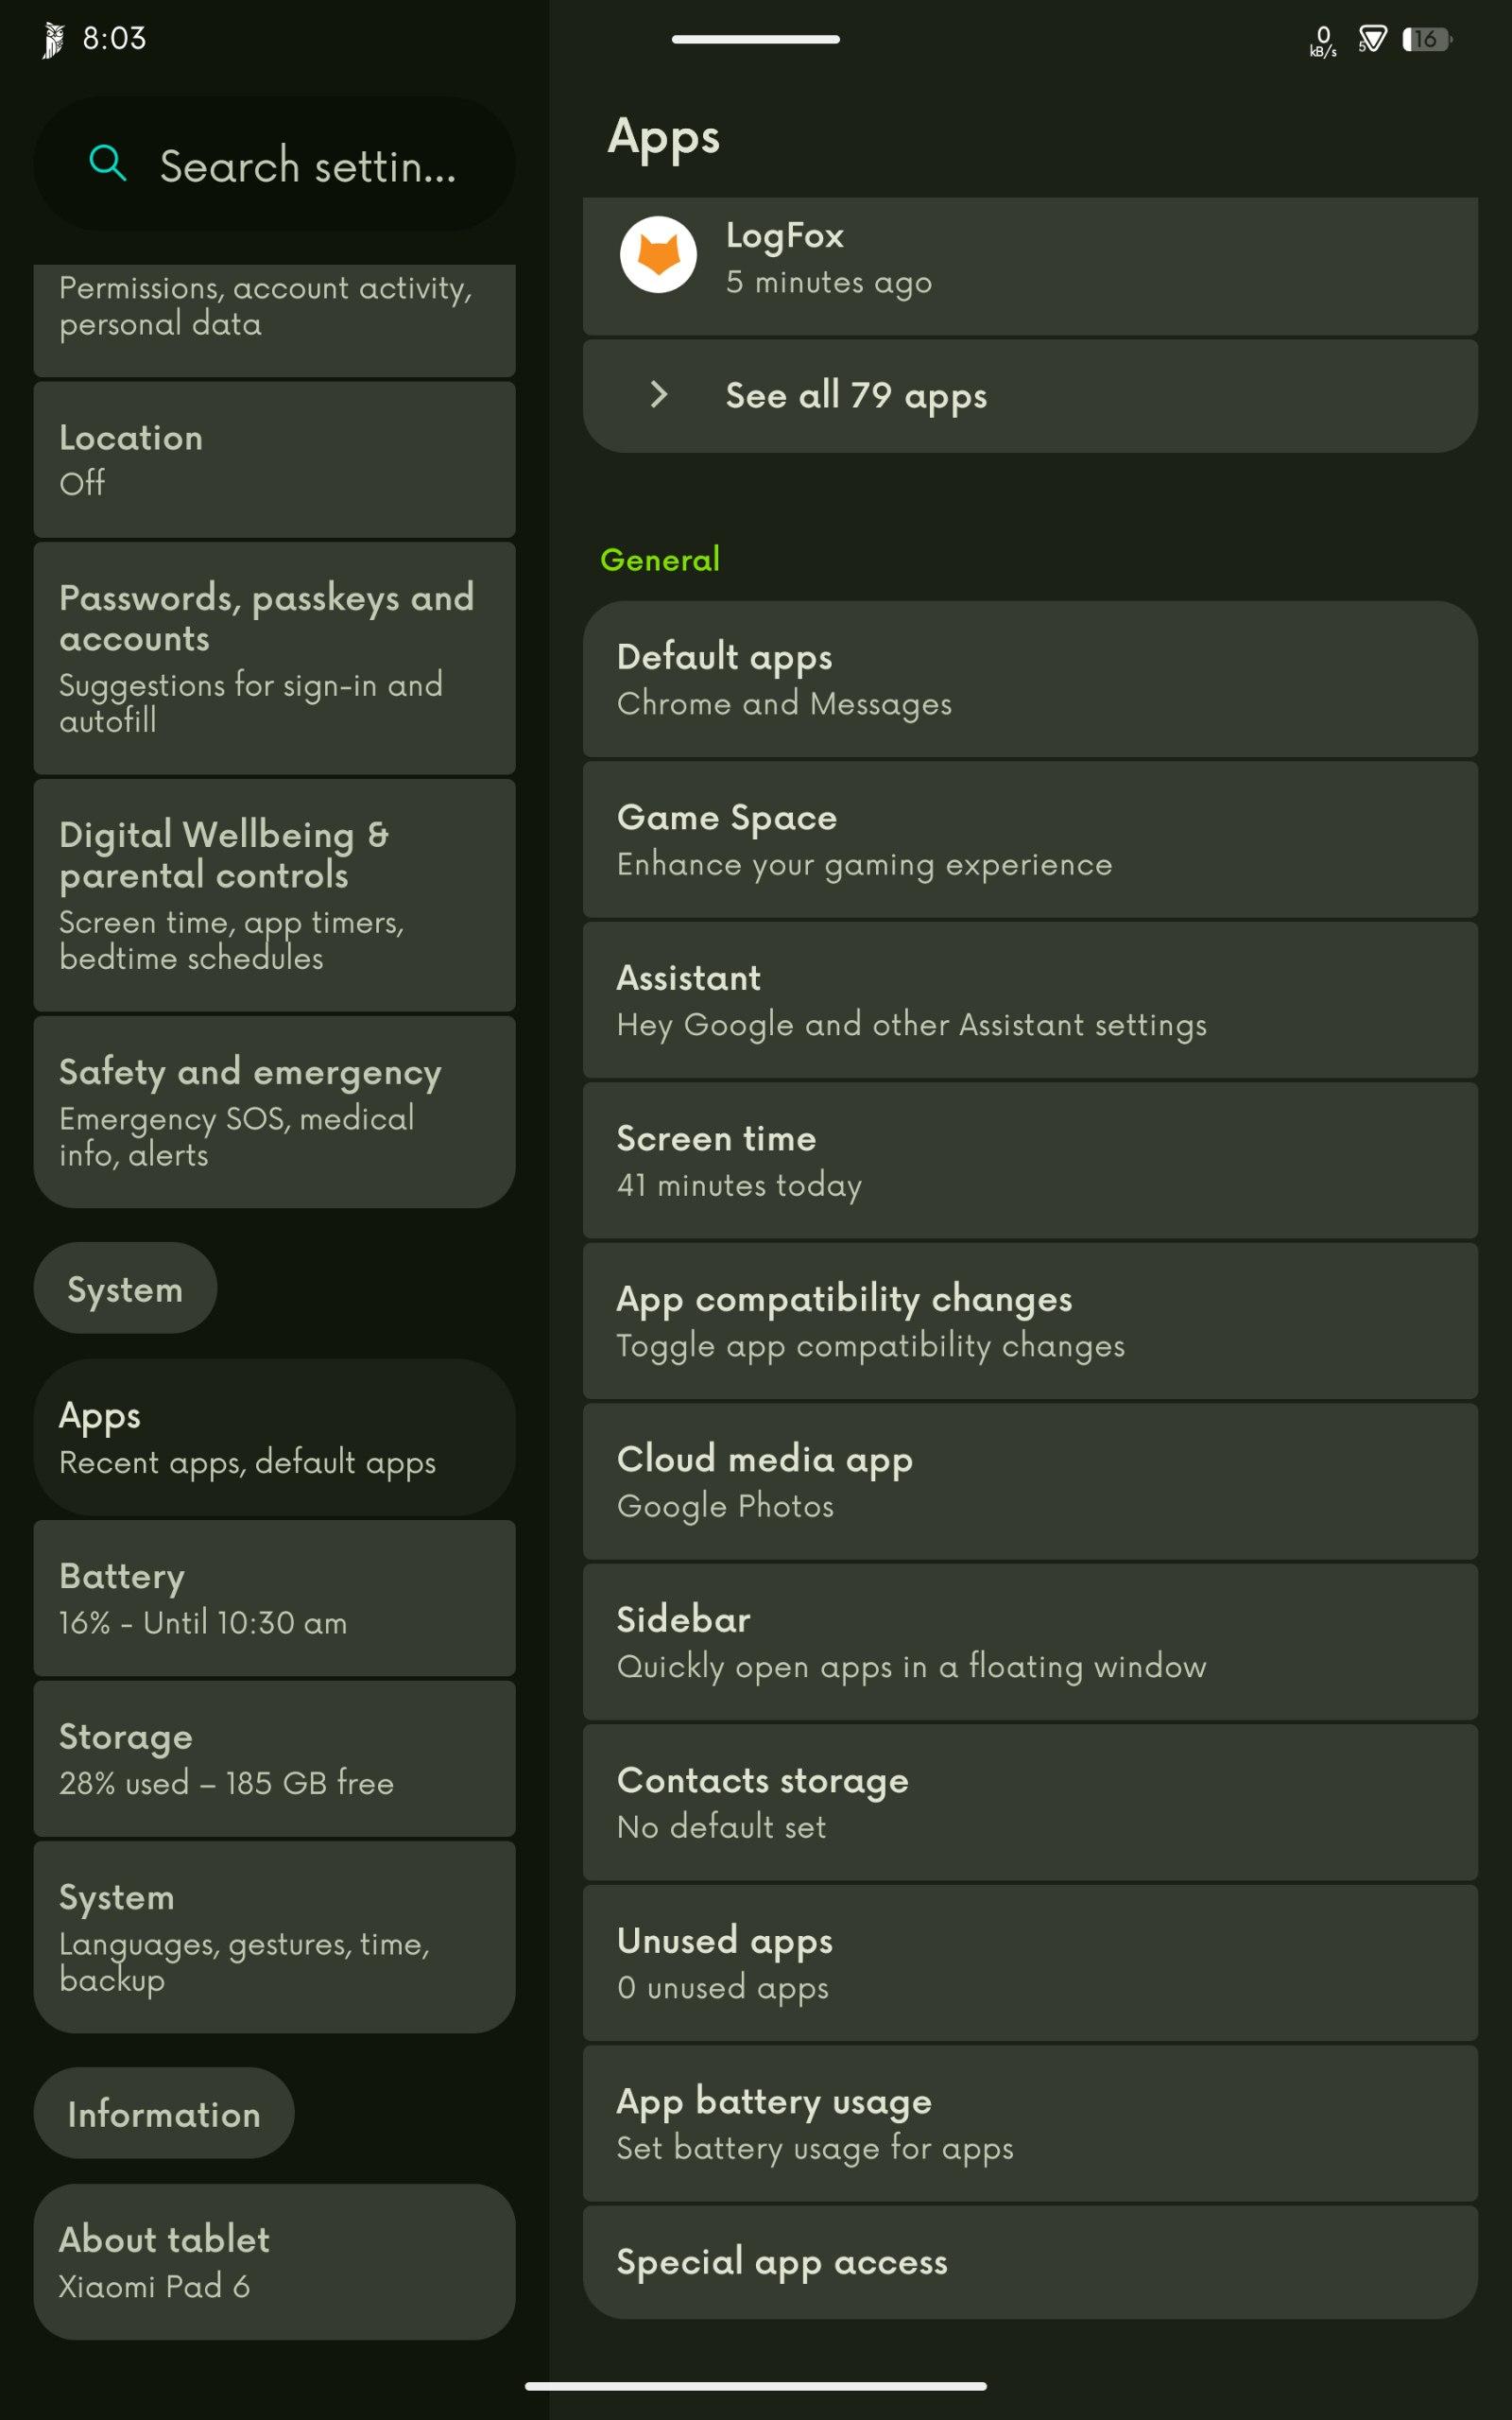Open App compatibility changes

pyautogui.click(x=1030, y=1321)
